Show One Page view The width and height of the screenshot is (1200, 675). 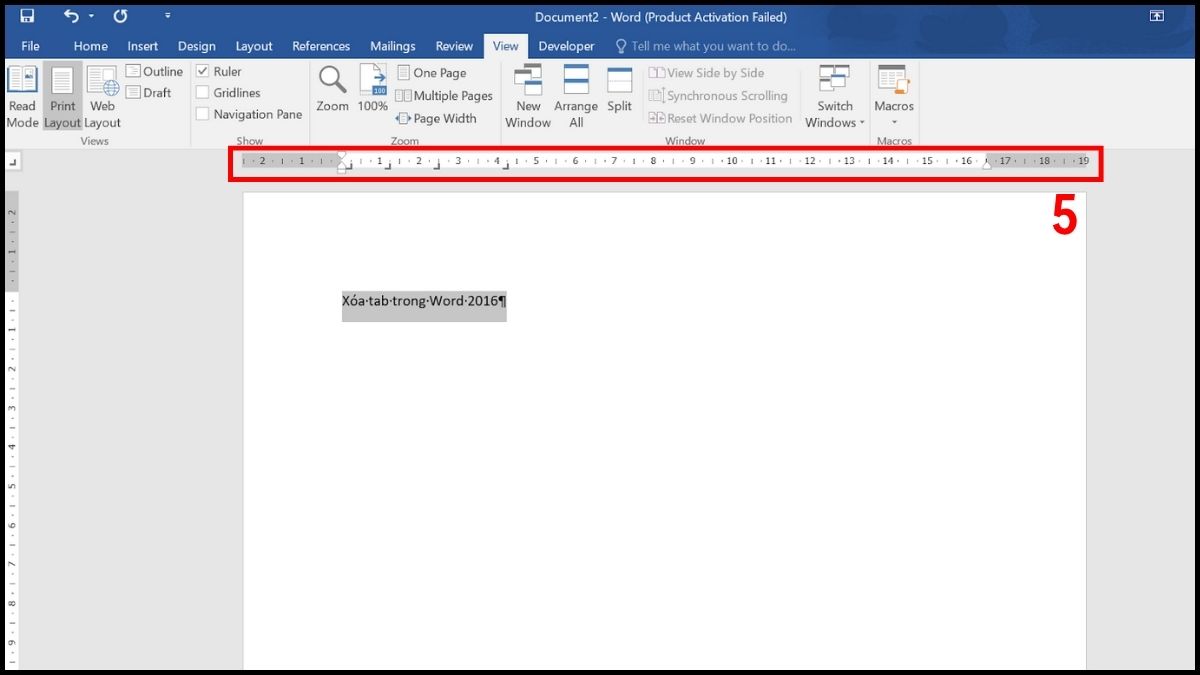(430, 72)
